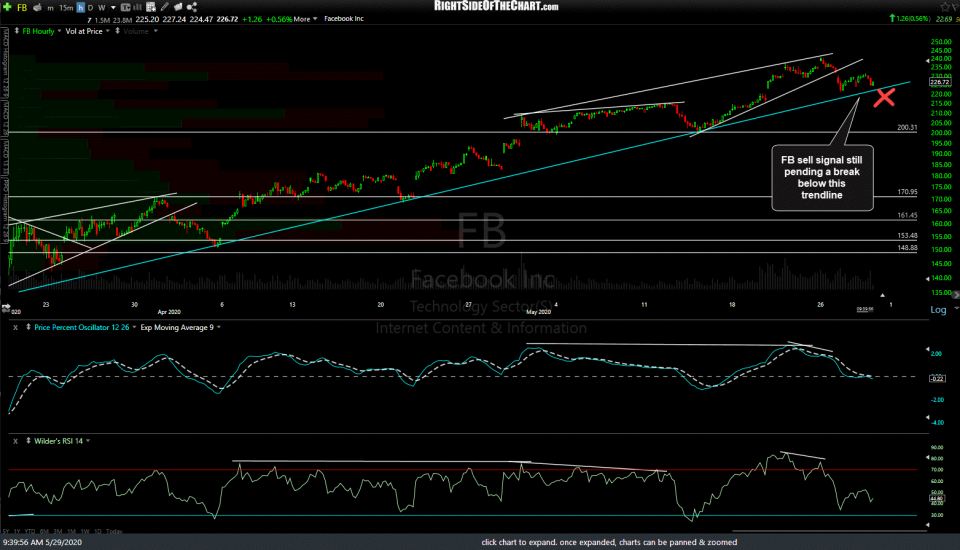This screenshot has width=960, height=550.
Task: Click the 170.95 horizontal level label
Action: point(907,192)
